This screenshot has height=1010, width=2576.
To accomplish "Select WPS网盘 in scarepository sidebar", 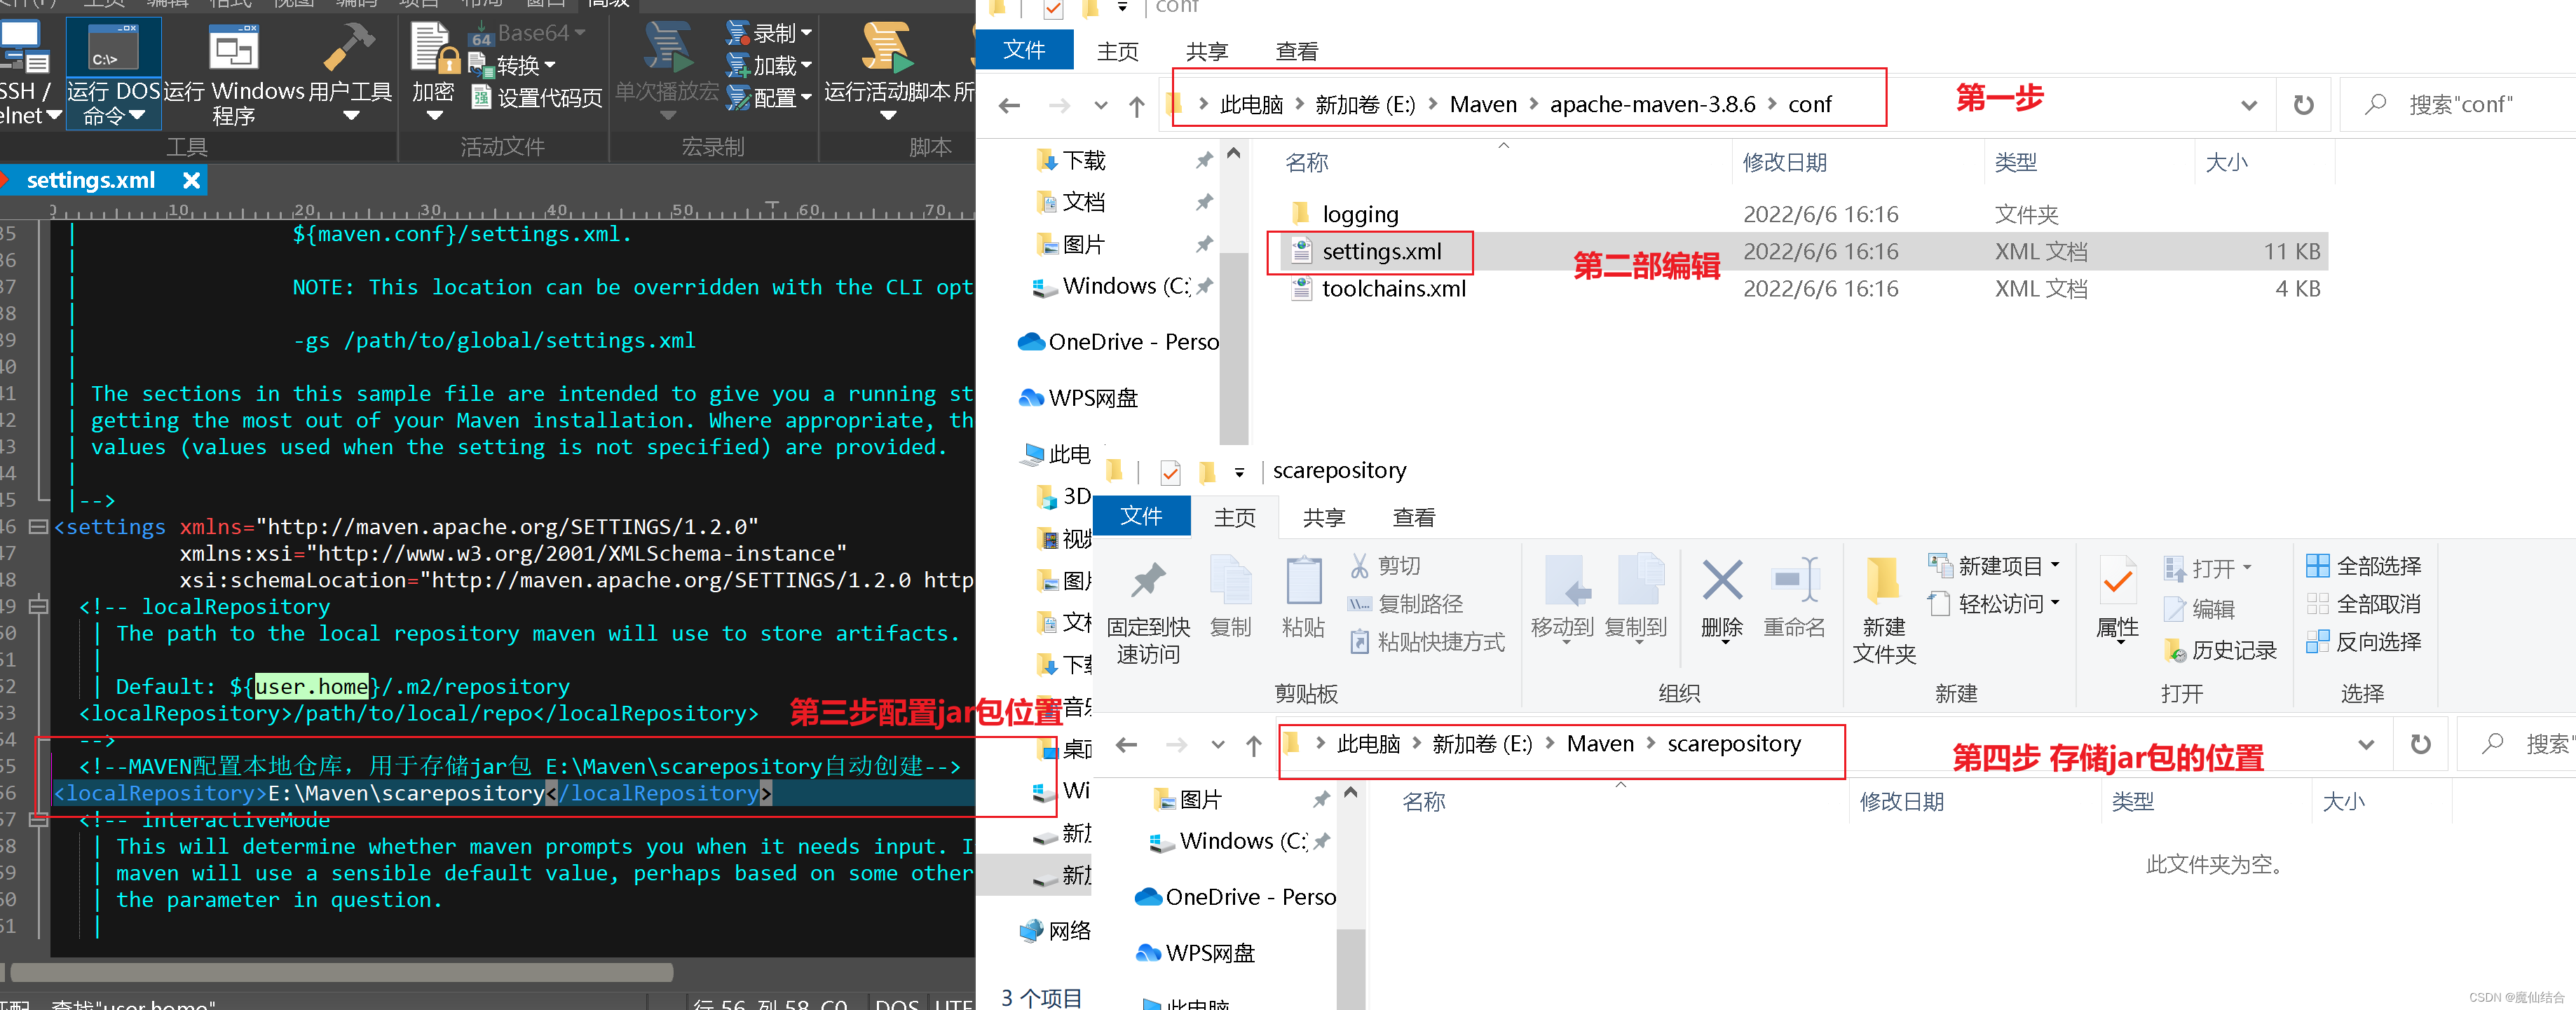I will (1194, 953).
